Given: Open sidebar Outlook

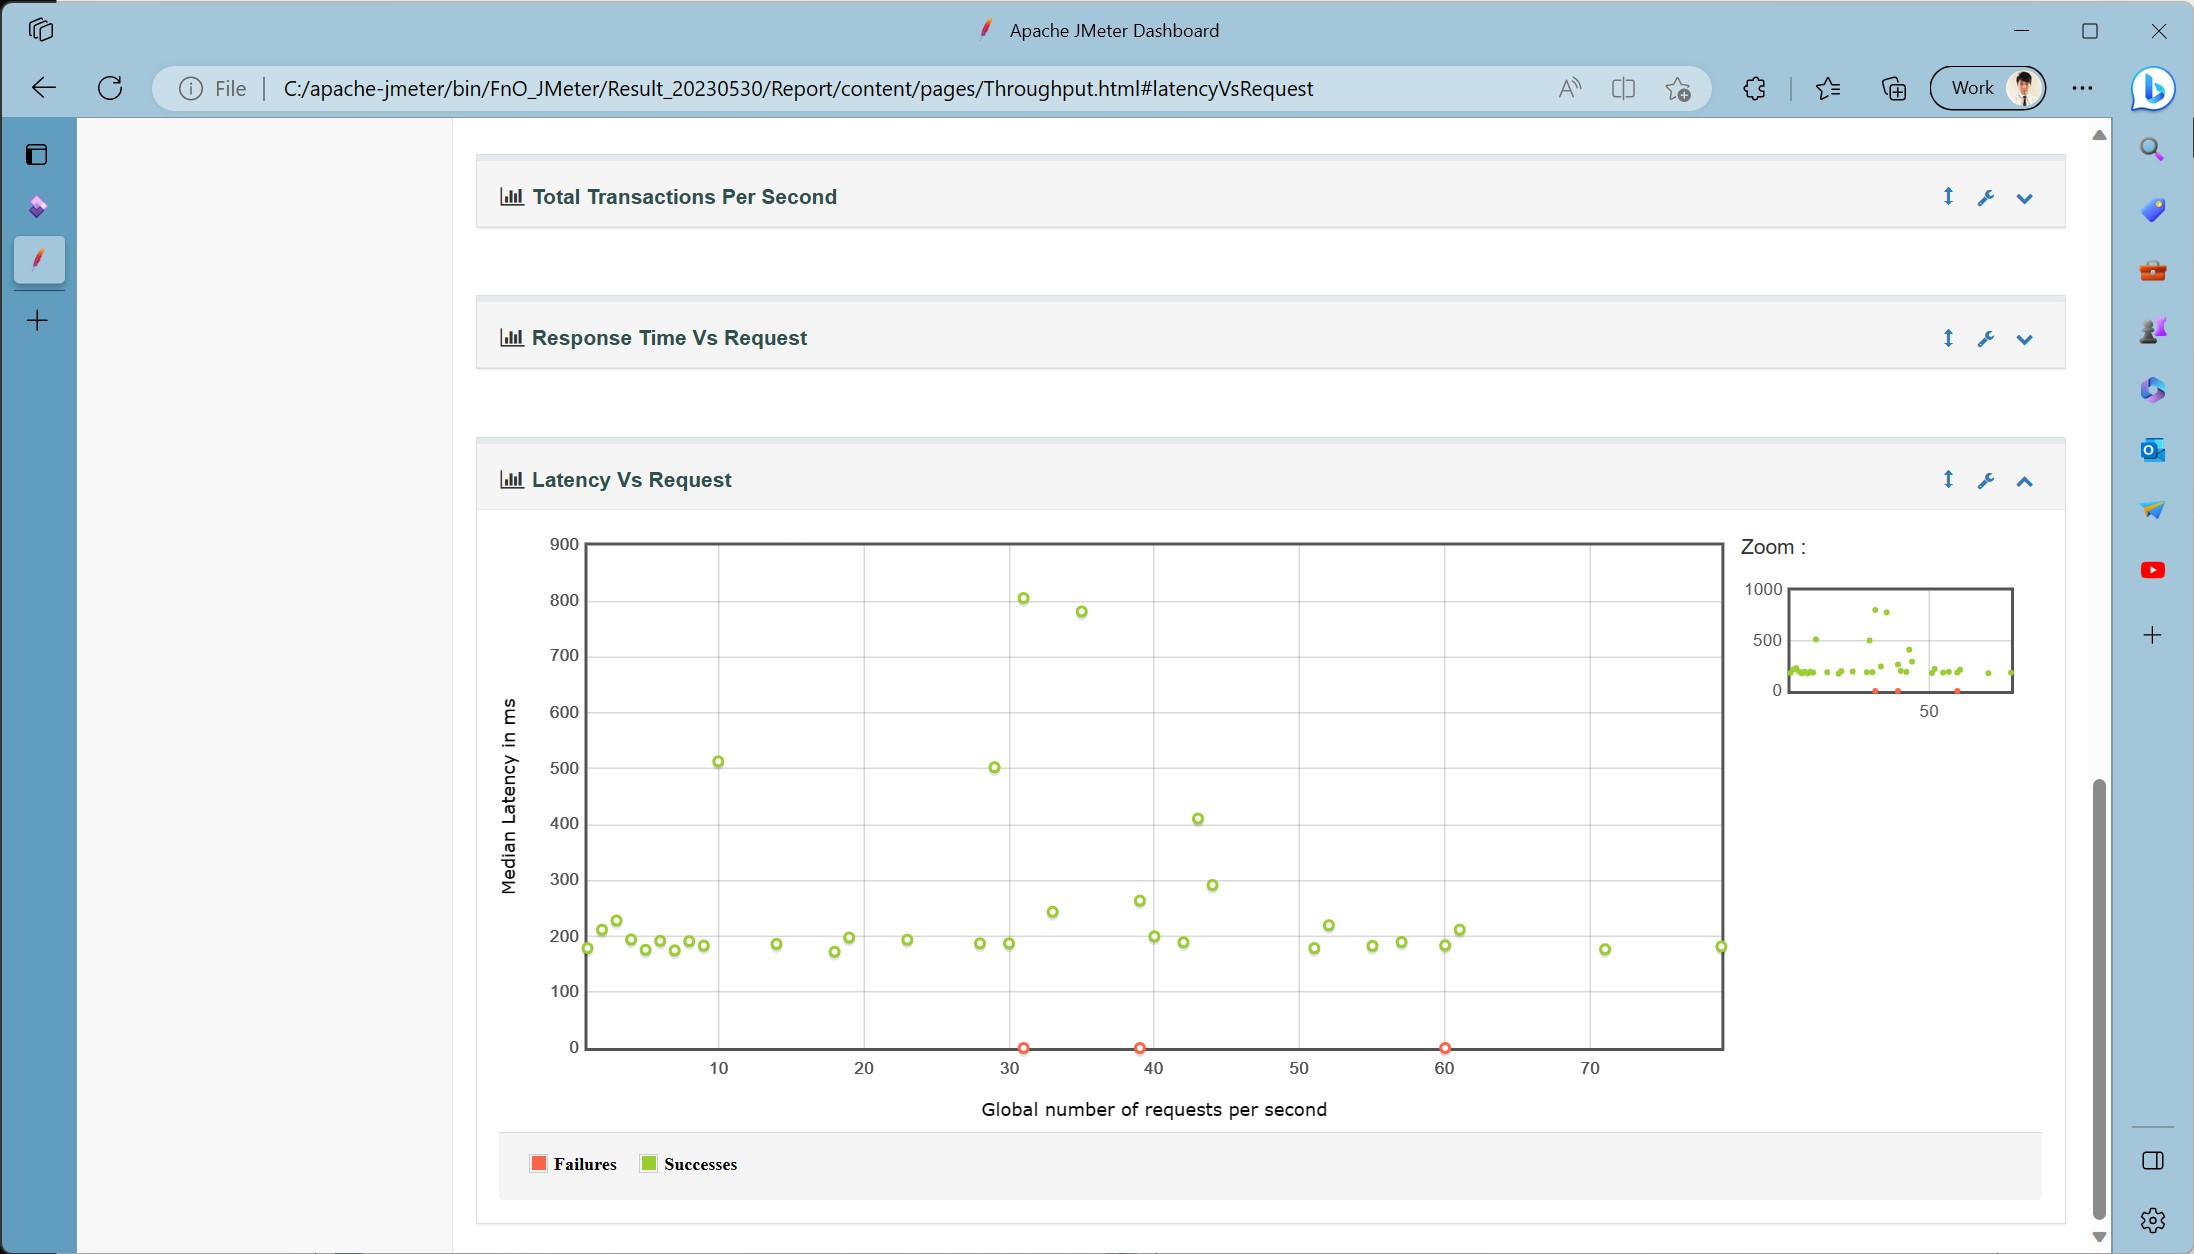Looking at the screenshot, I should click(x=2152, y=450).
